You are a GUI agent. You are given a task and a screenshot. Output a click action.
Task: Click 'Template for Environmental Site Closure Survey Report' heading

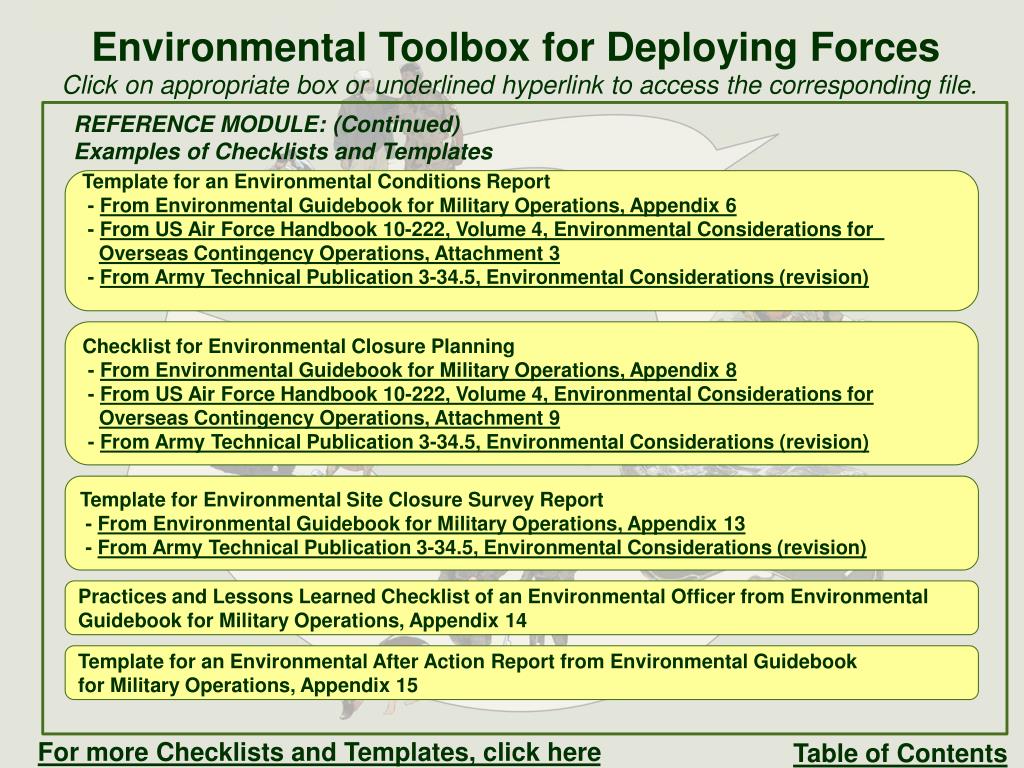pyautogui.click(x=342, y=500)
